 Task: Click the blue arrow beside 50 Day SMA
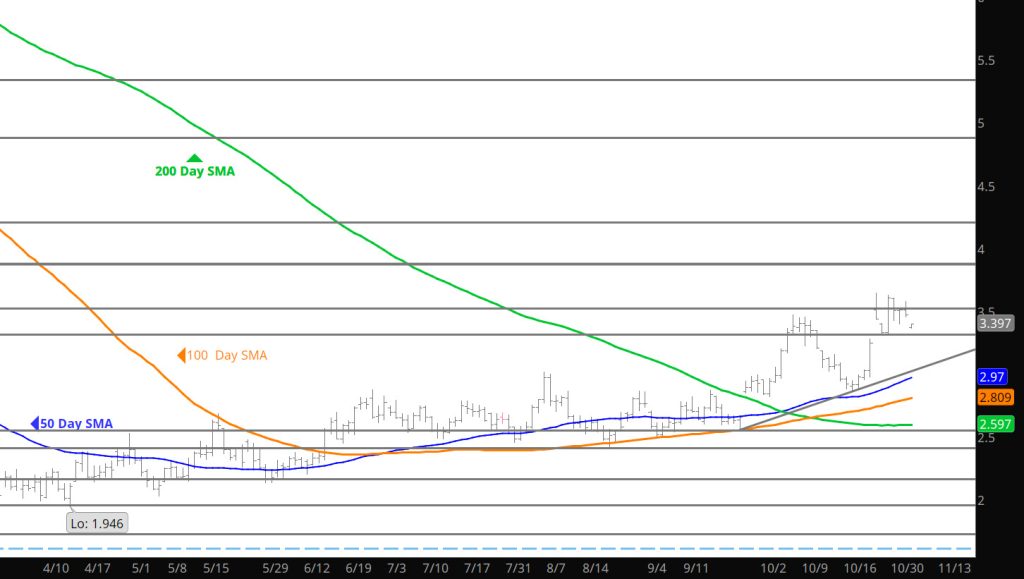[36, 424]
